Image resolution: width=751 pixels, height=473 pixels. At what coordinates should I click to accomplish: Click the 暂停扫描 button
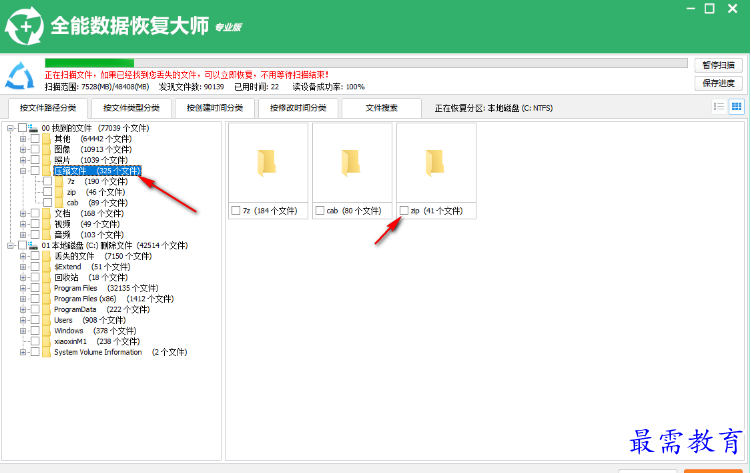(x=718, y=65)
